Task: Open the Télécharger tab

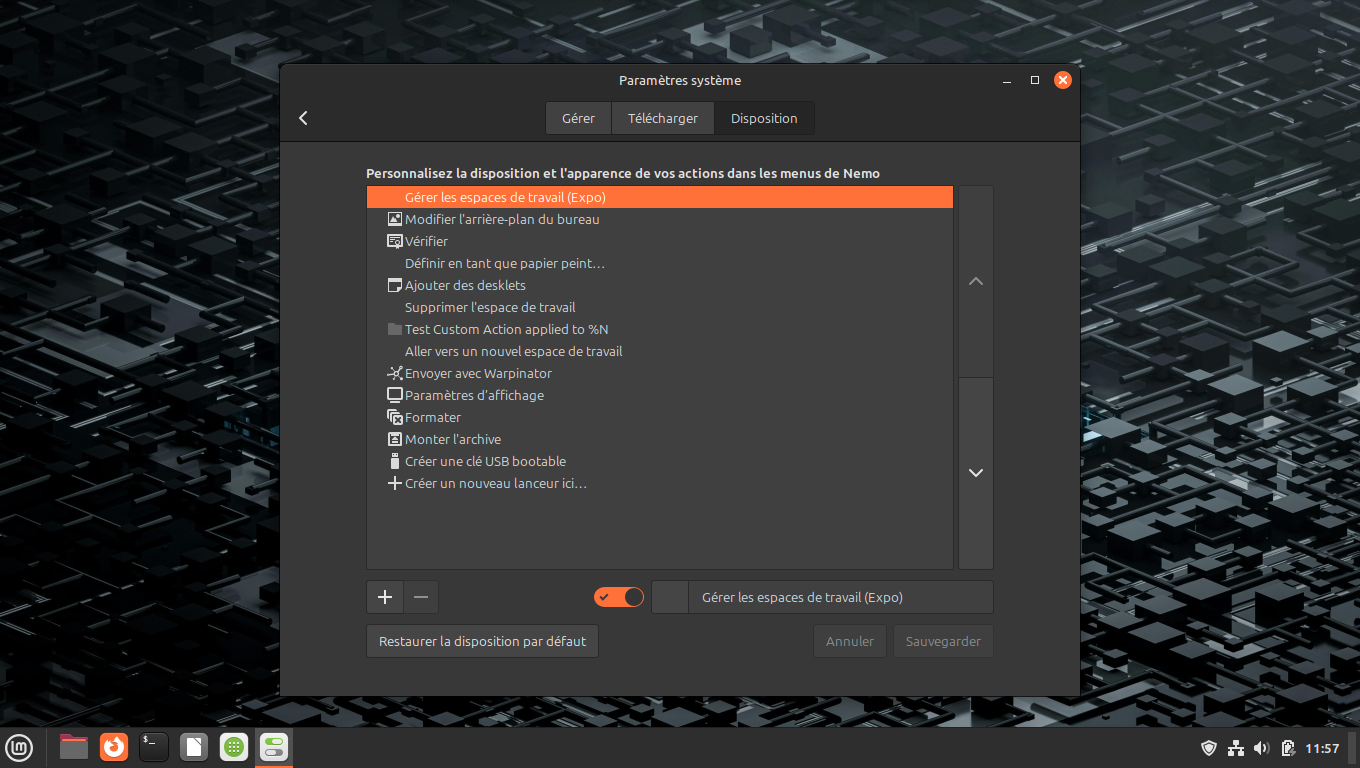Action: tap(662, 118)
